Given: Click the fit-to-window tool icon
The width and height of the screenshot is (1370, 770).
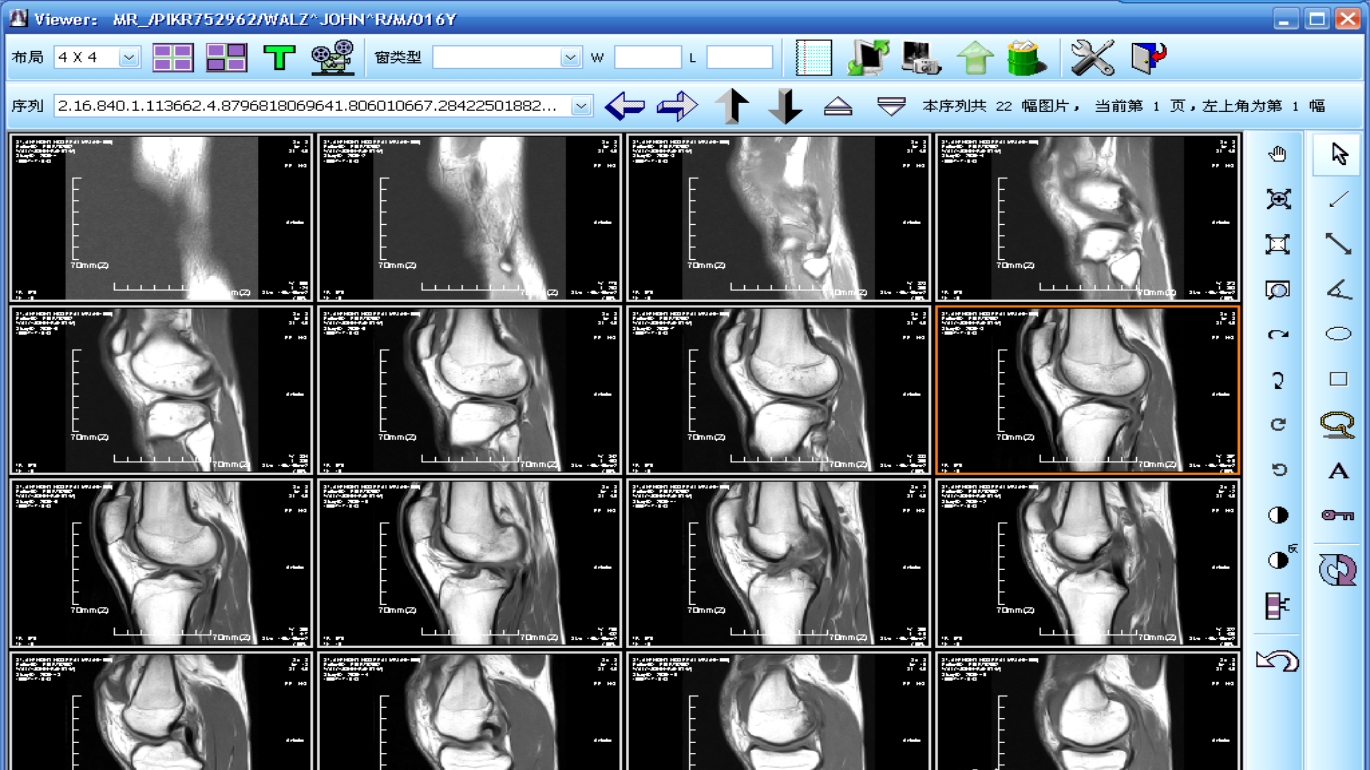Looking at the screenshot, I should [x=1277, y=244].
